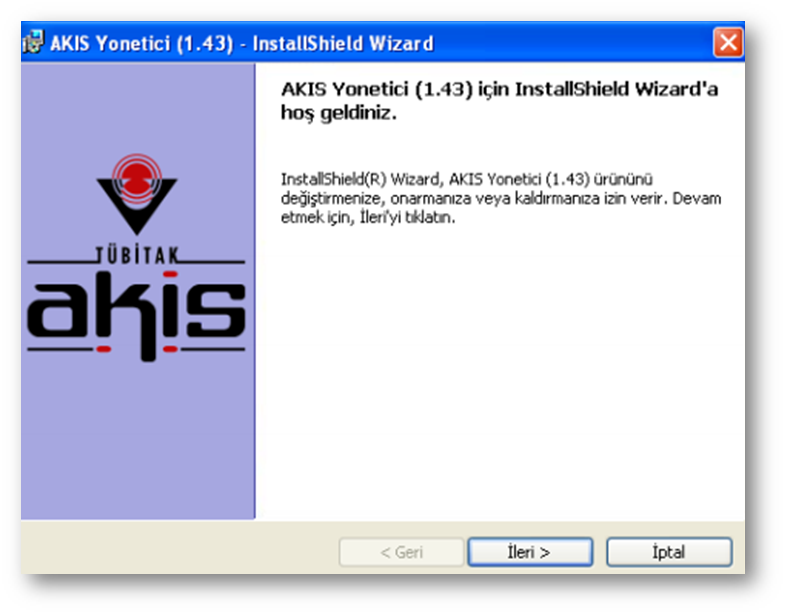Click the grayed-out < Geri button

click(401, 552)
